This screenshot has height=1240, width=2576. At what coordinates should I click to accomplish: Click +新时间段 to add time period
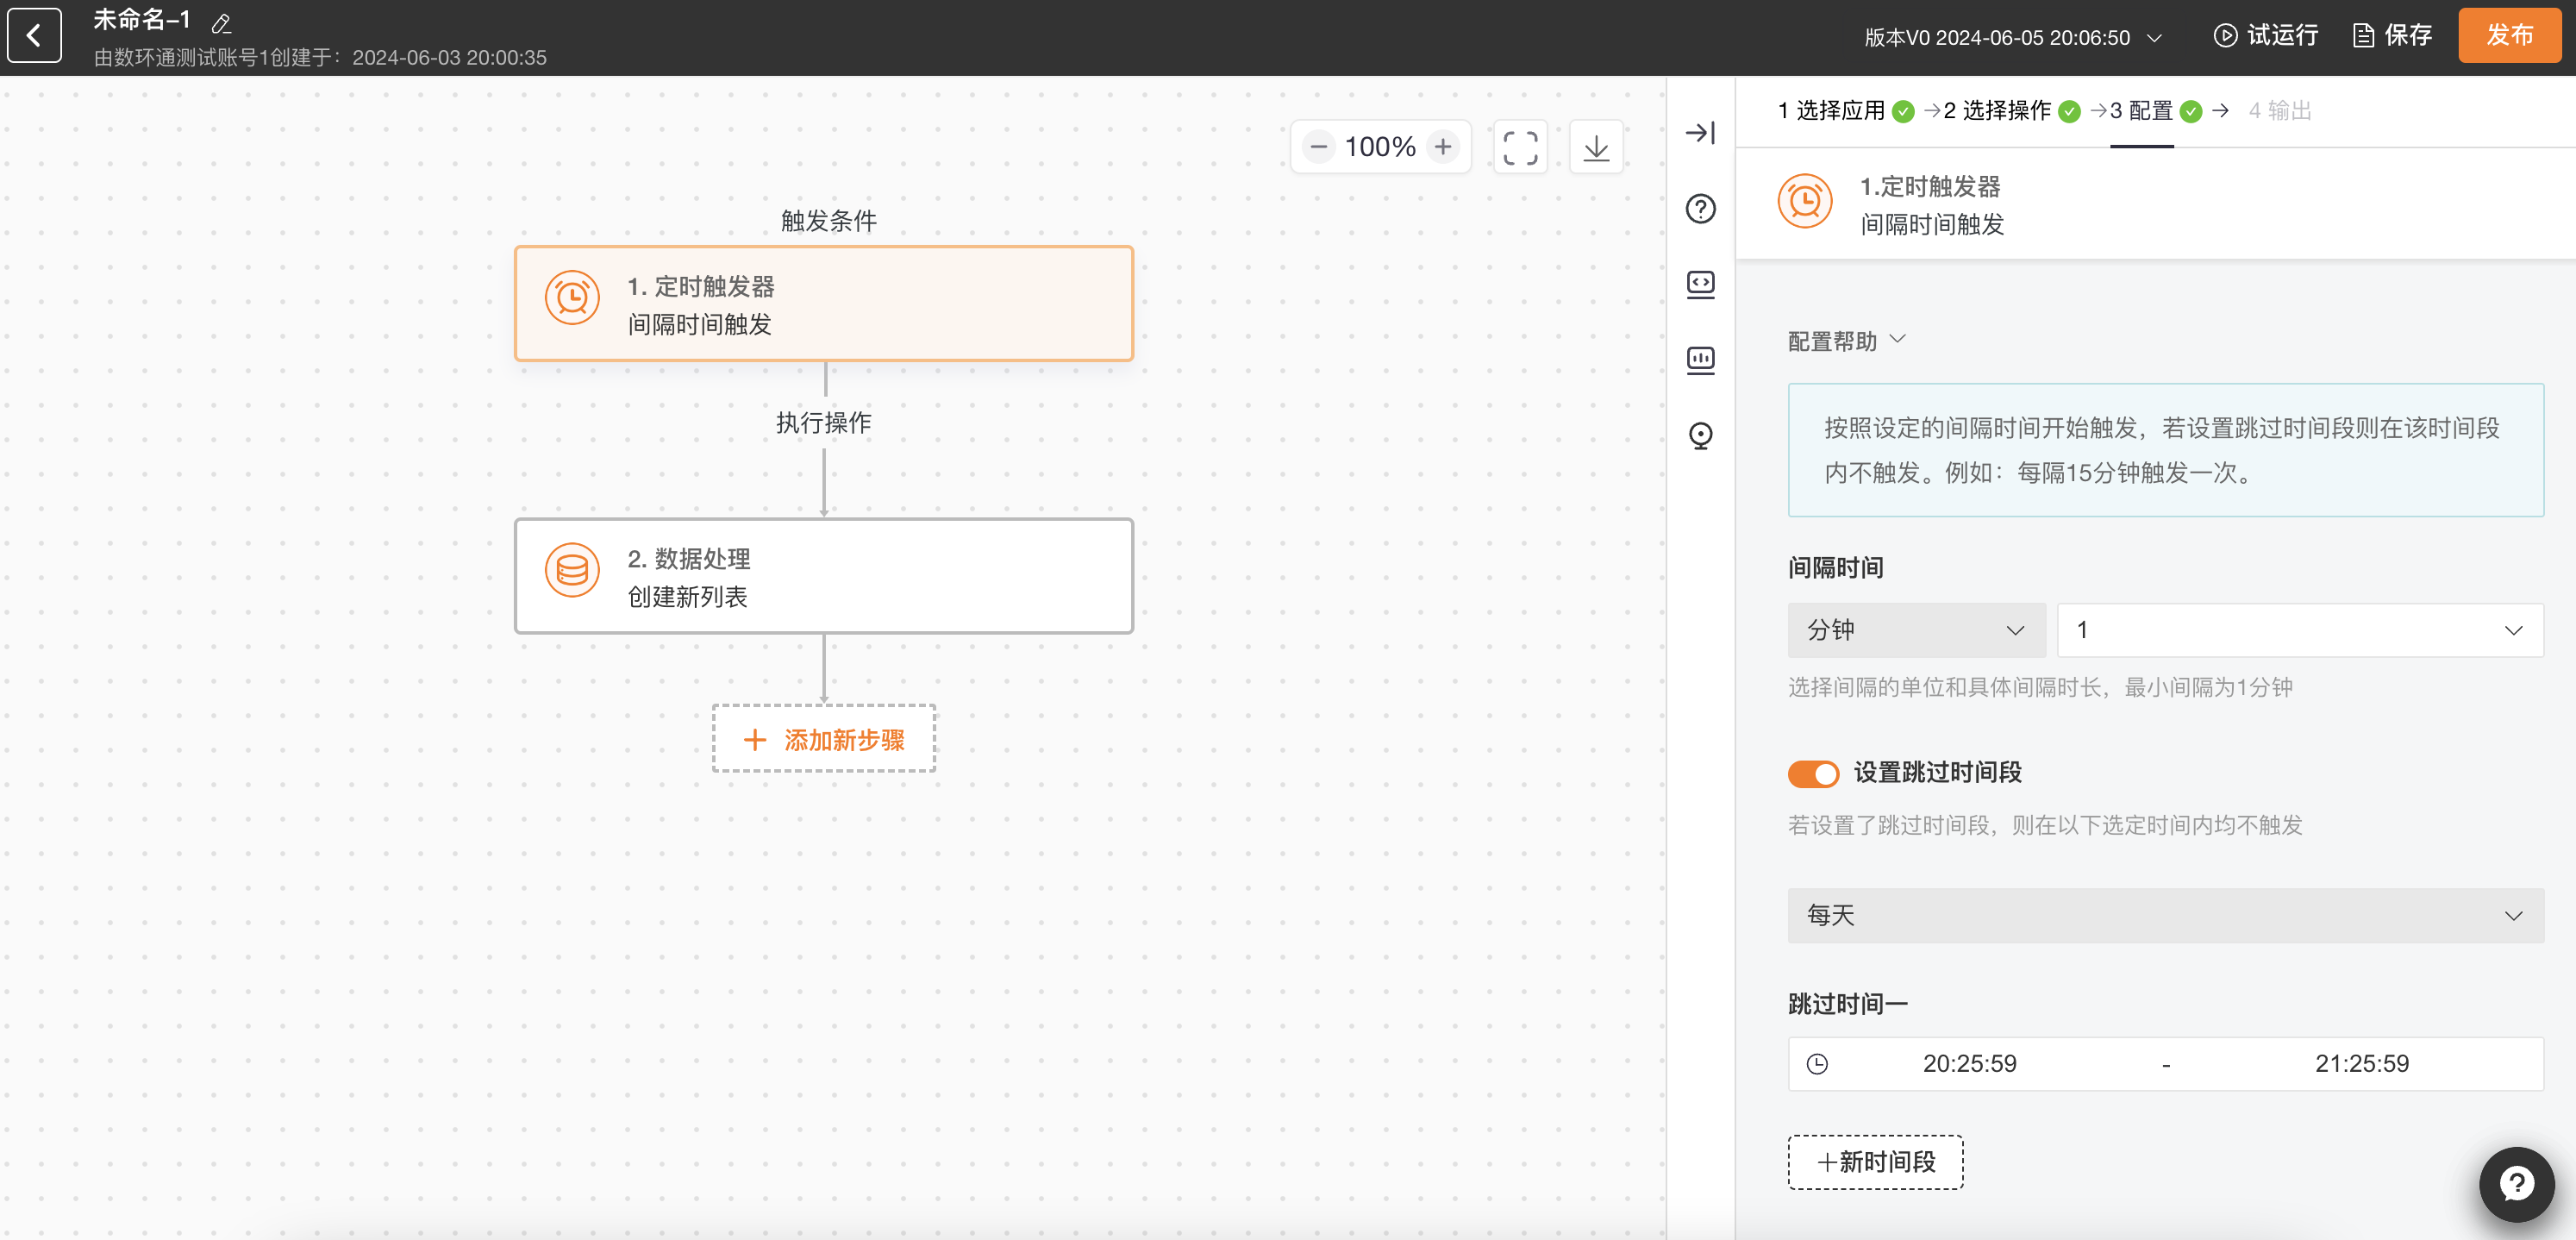[1875, 1162]
